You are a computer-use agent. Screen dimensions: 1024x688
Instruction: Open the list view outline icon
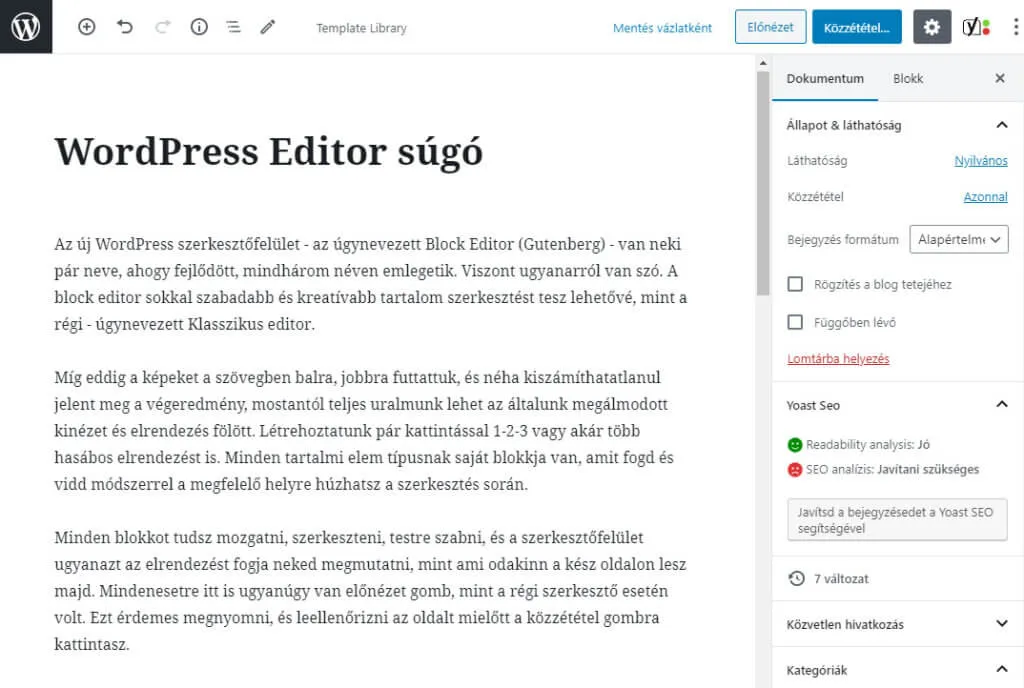(x=233, y=27)
